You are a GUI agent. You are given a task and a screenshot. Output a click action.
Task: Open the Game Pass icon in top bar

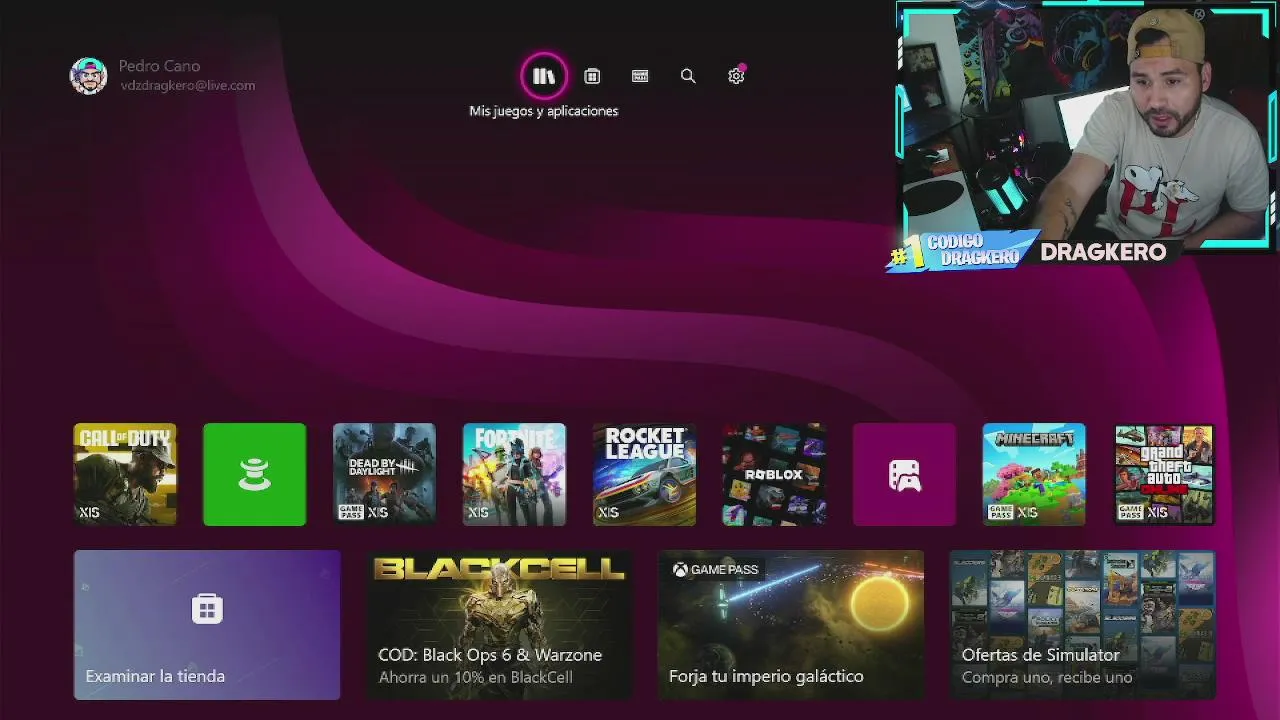640,76
